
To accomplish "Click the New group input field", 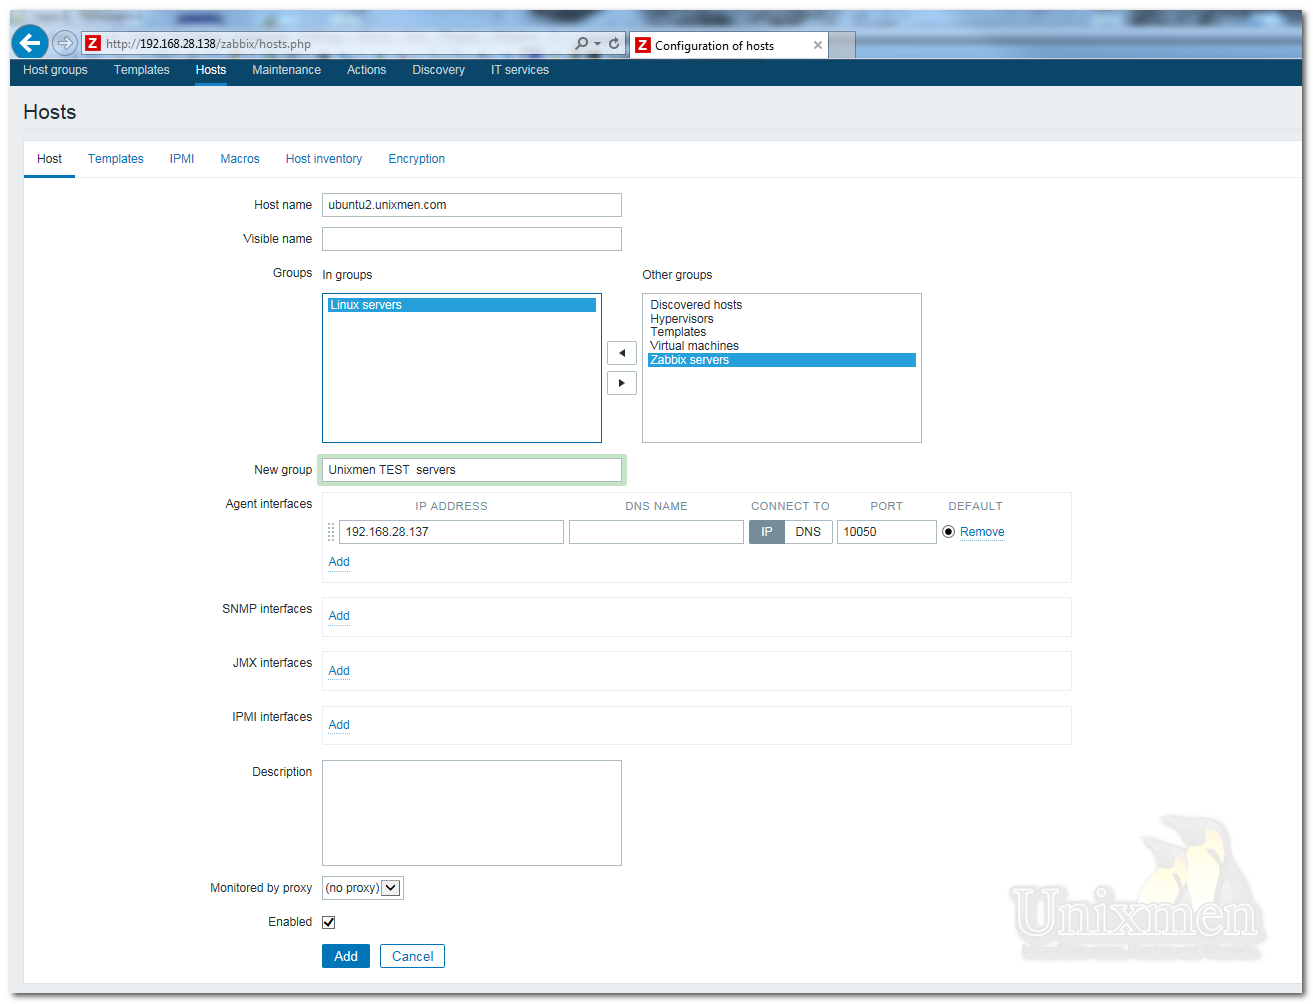I will [472, 470].
